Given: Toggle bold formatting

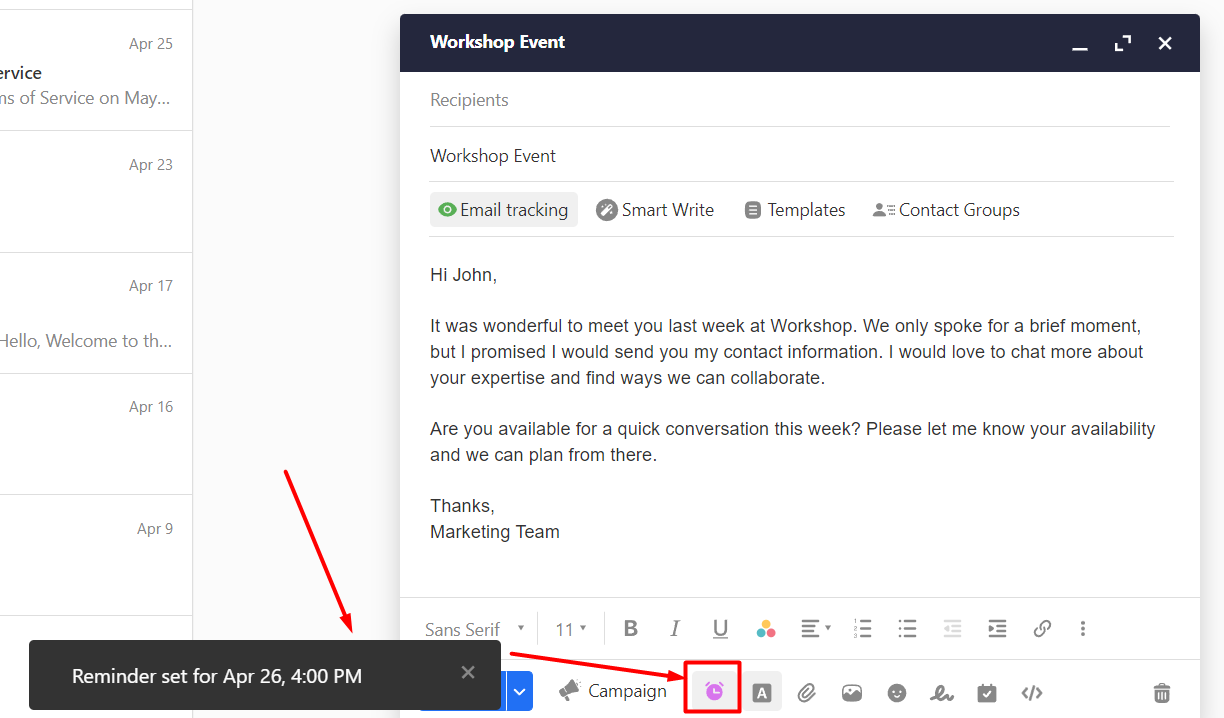Looking at the screenshot, I should pos(630,629).
